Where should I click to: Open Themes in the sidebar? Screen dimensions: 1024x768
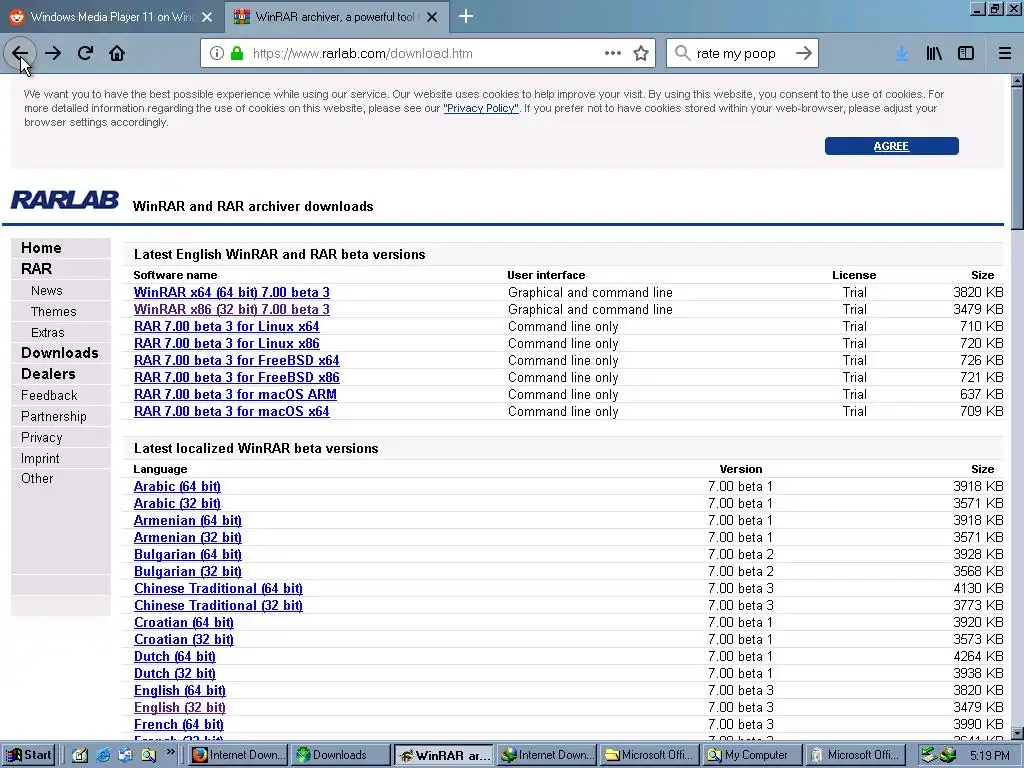tap(54, 312)
